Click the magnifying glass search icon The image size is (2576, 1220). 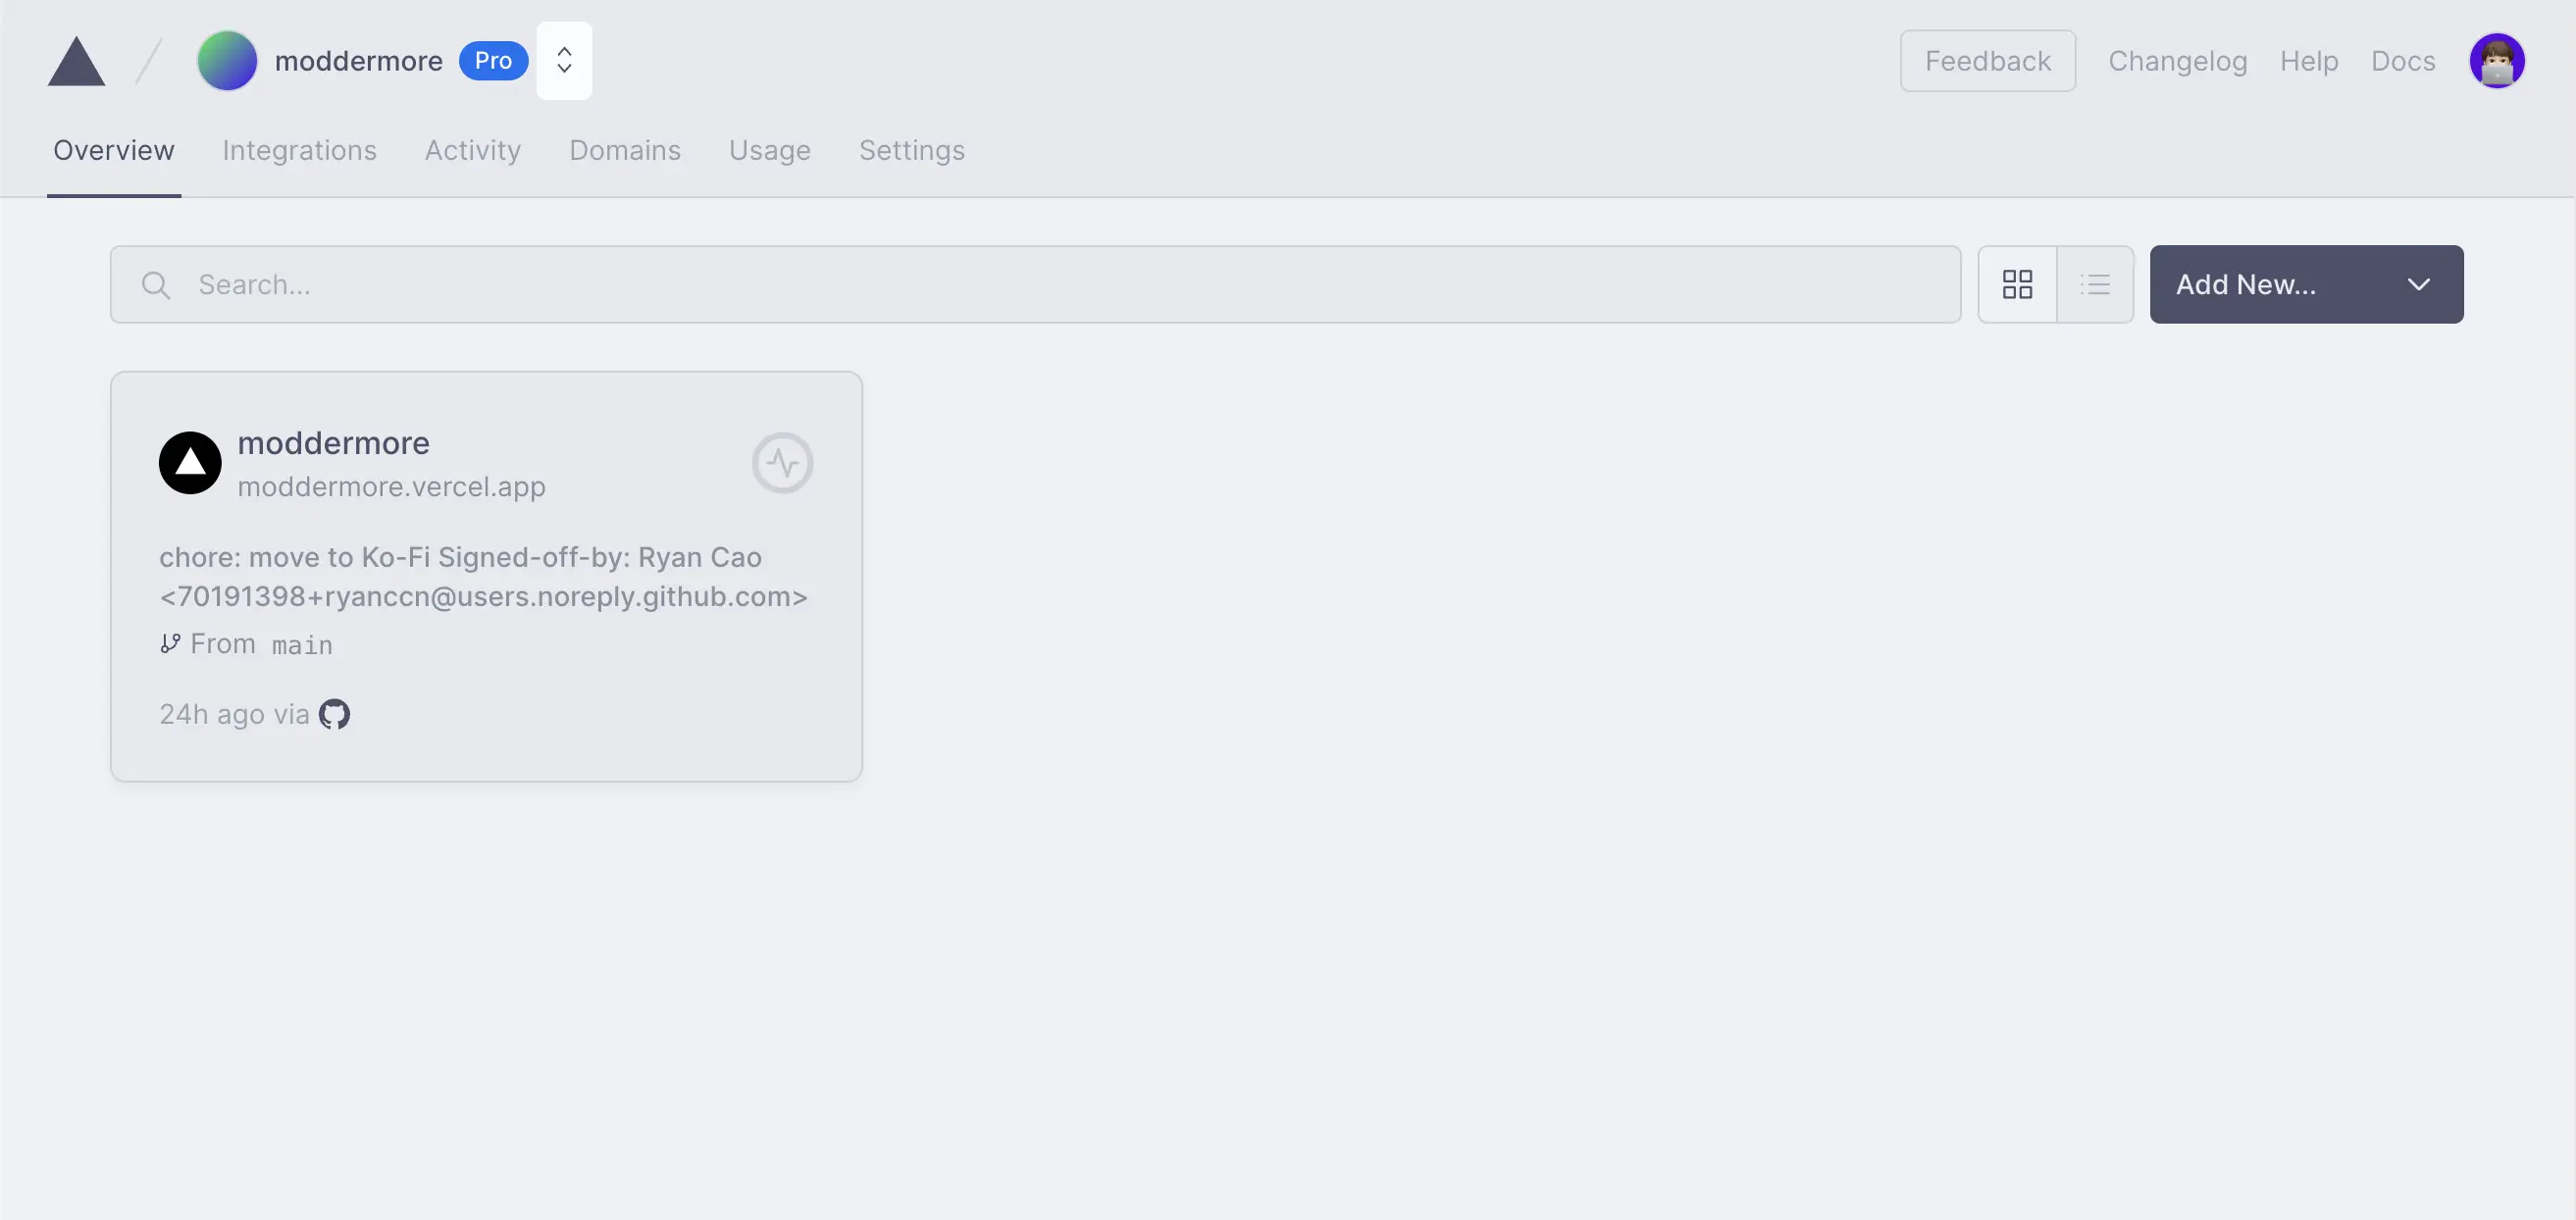pos(155,285)
